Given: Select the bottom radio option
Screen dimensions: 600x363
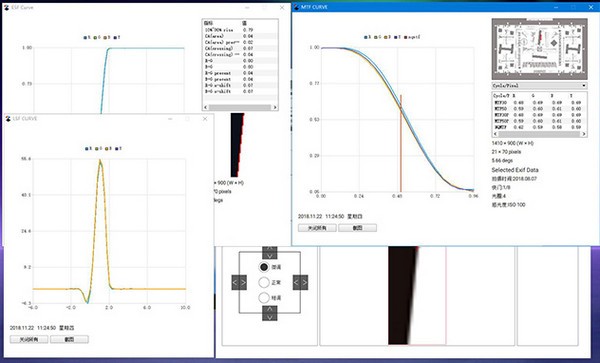Looking at the screenshot, I should (264, 298).
